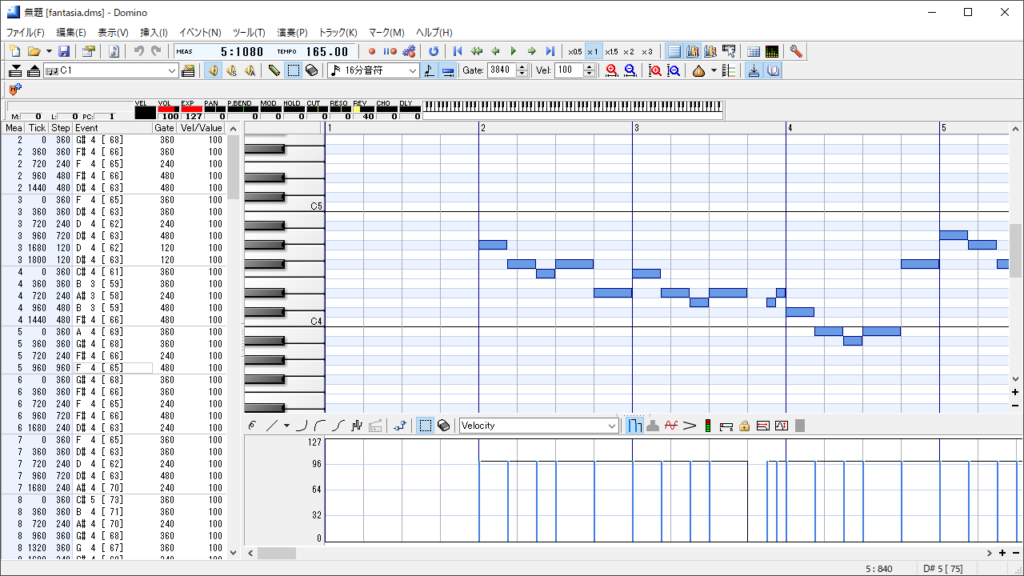
Task: Click the piano roll vertical scrollbar thumb
Action: pyautogui.click(x=1015, y=251)
